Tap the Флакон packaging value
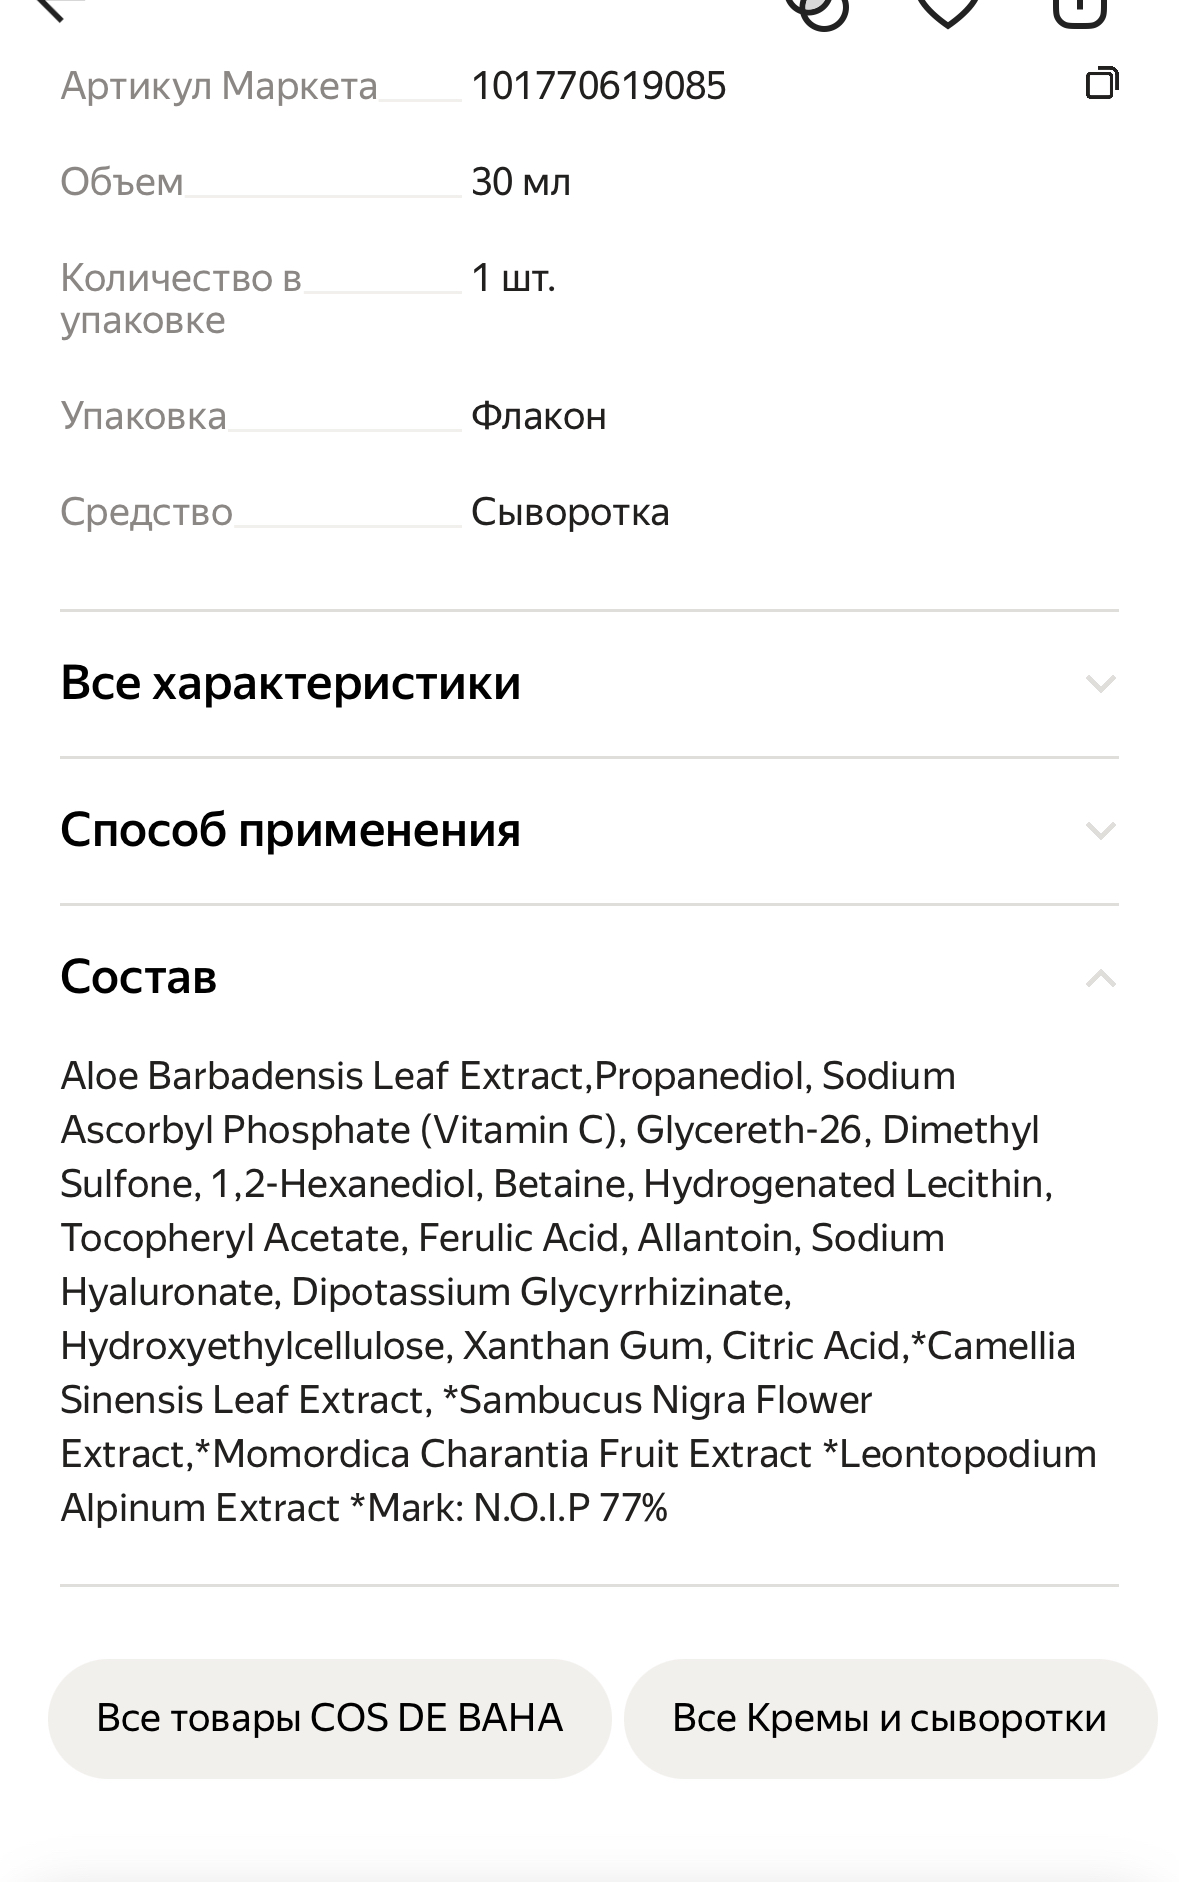1179x1882 pixels. click(538, 416)
